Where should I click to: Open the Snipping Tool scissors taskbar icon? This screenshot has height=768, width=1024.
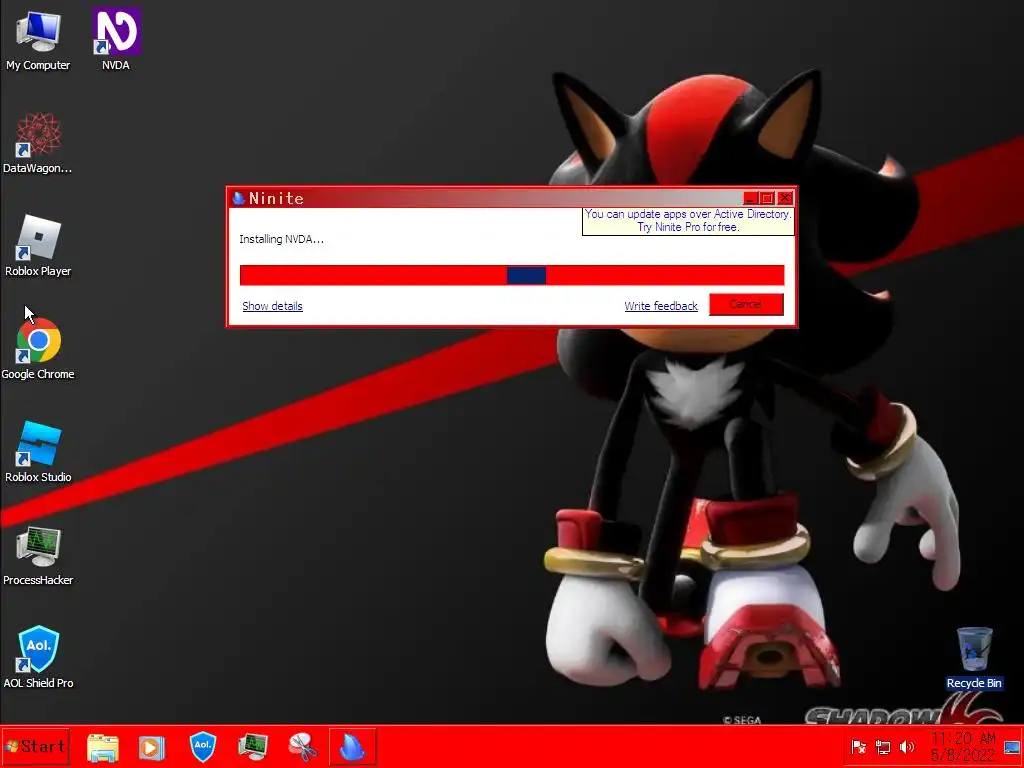pyautogui.click(x=303, y=747)
